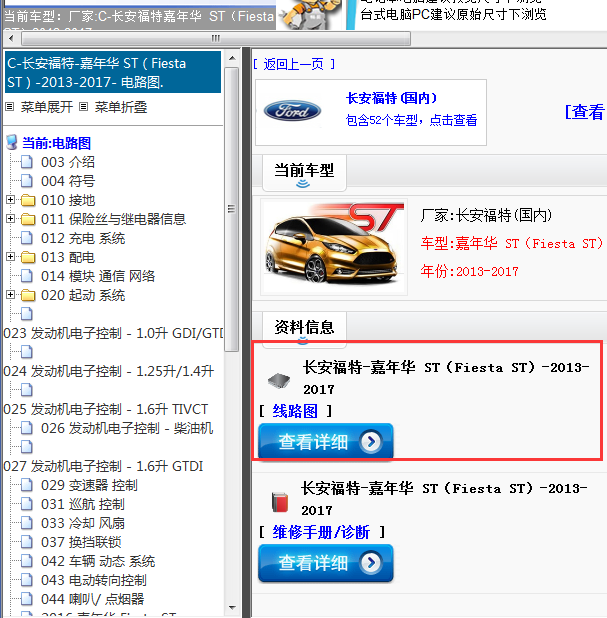Click the 043 电动转向控制 page icon
The width and height of the screenshot is (607, 618).
tap(27, 580)
